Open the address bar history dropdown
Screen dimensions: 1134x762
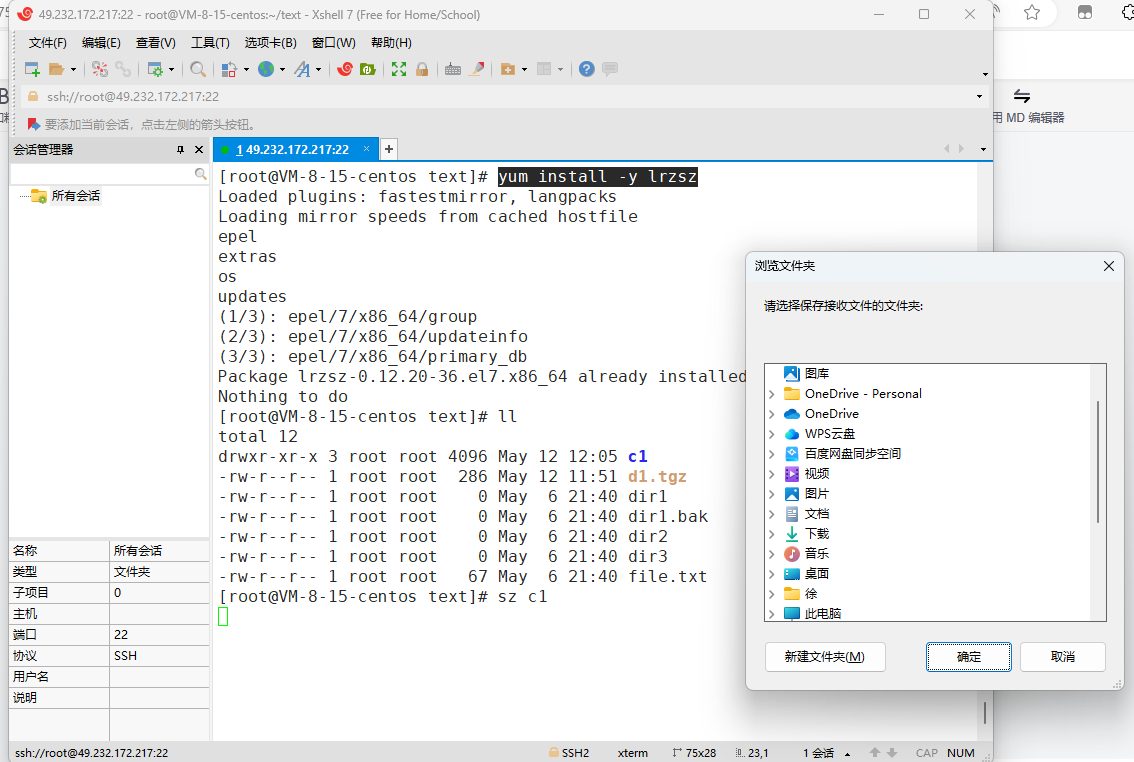pyautogui.click(x=979, y=96)
